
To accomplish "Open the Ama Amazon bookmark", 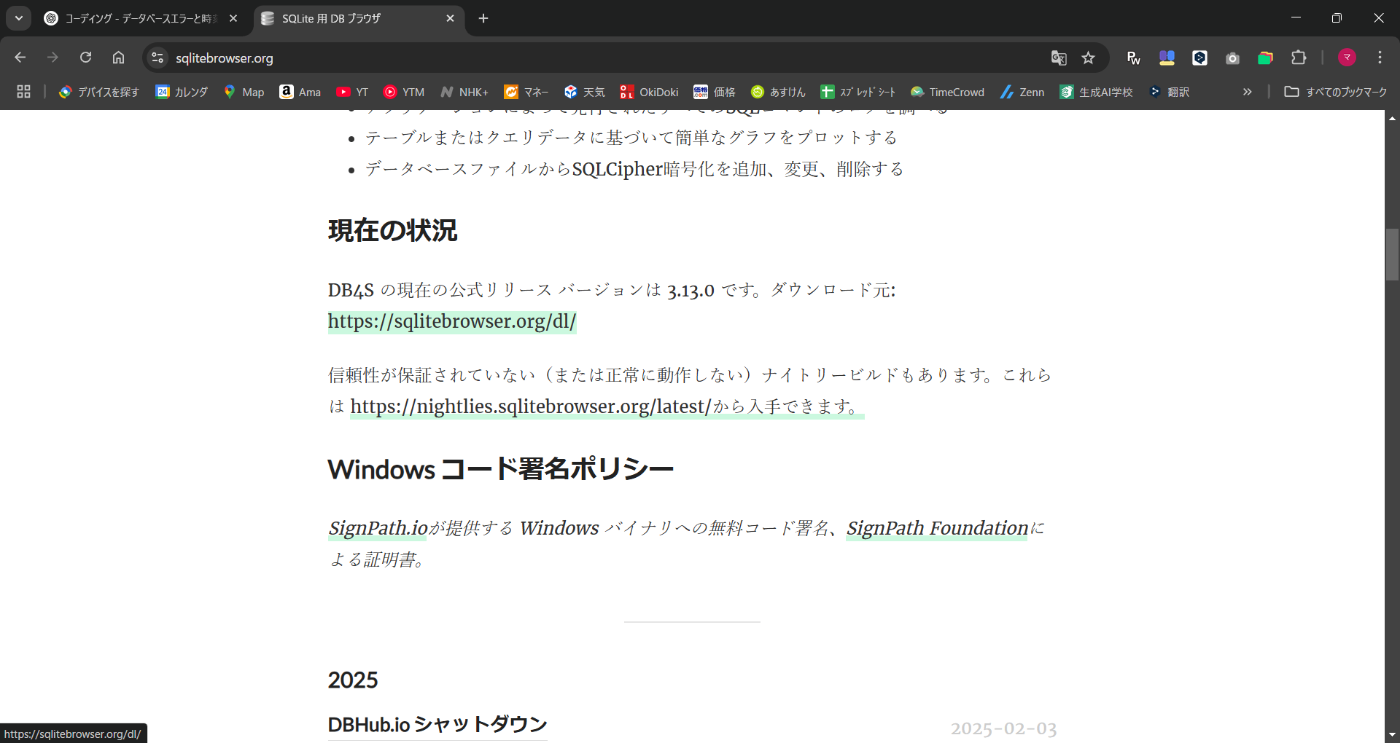I will click(x=300, y=91).
